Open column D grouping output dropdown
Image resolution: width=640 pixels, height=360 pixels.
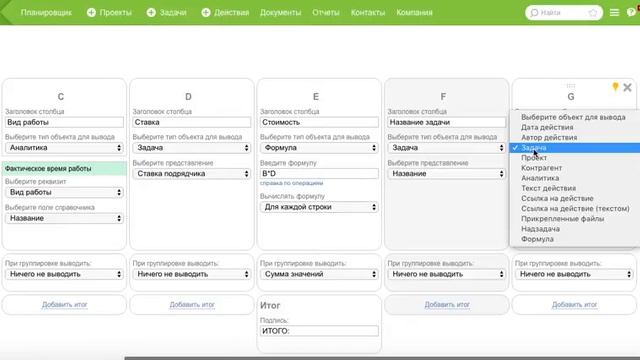pyautogui.click(x=191, y=274)
